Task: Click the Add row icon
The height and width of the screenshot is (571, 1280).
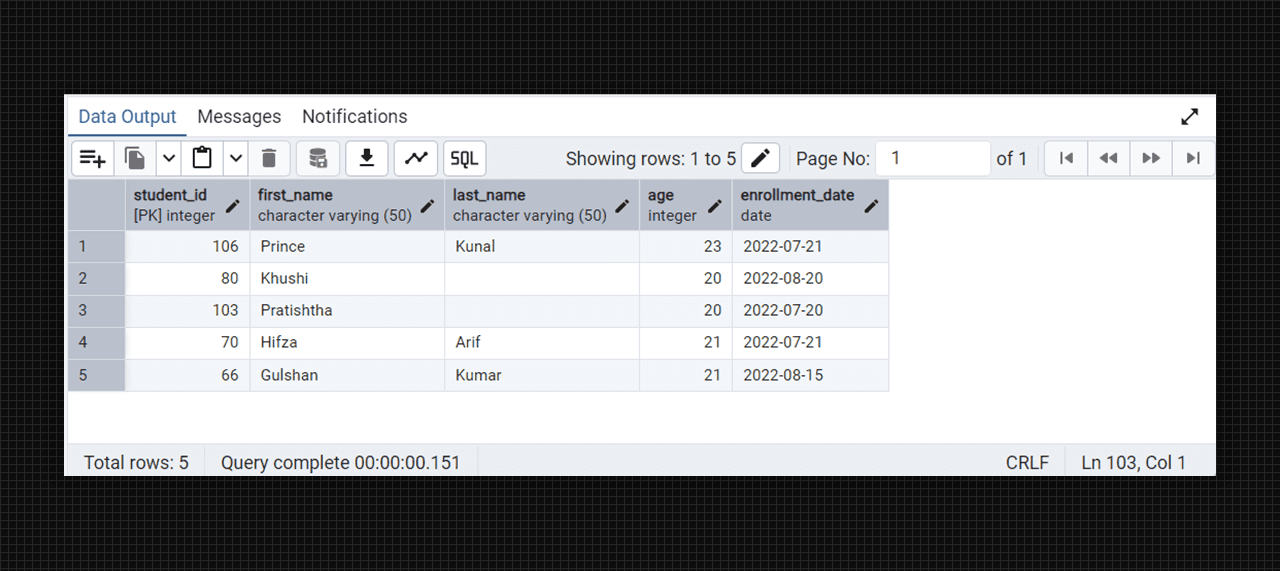Action: click(x=93, y=158)
